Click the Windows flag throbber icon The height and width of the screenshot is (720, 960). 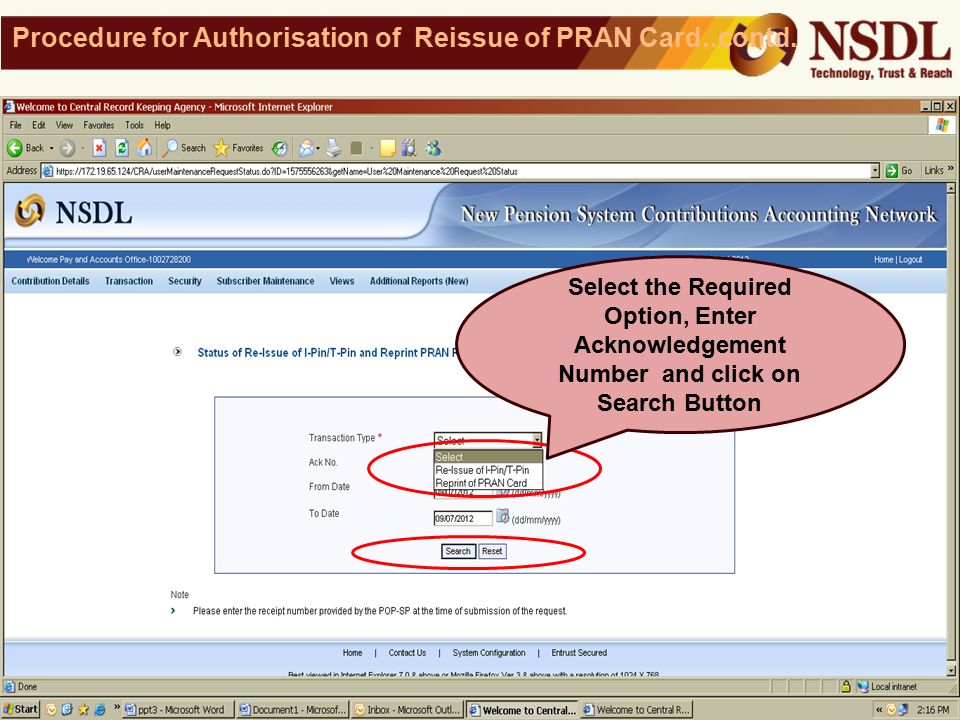(x=942, y=126)
